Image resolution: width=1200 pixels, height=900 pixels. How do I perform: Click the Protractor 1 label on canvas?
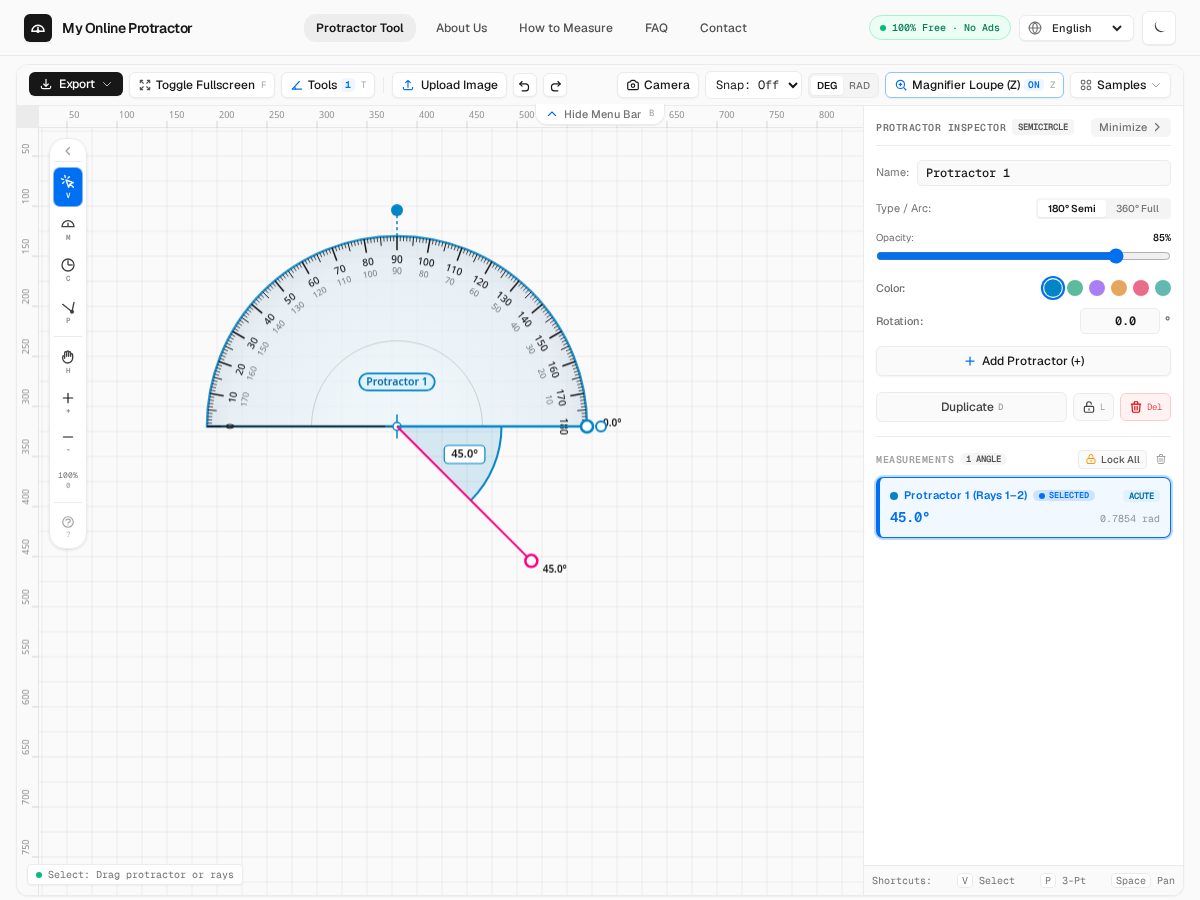(x=397, y=382)
